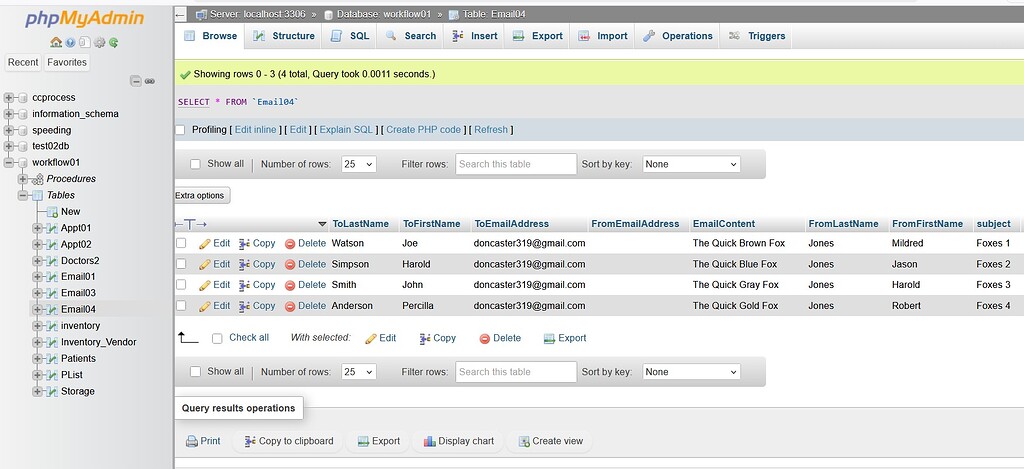Open the Triggers tab
This screenshot has width=1024, height=469.
[756, 36]
